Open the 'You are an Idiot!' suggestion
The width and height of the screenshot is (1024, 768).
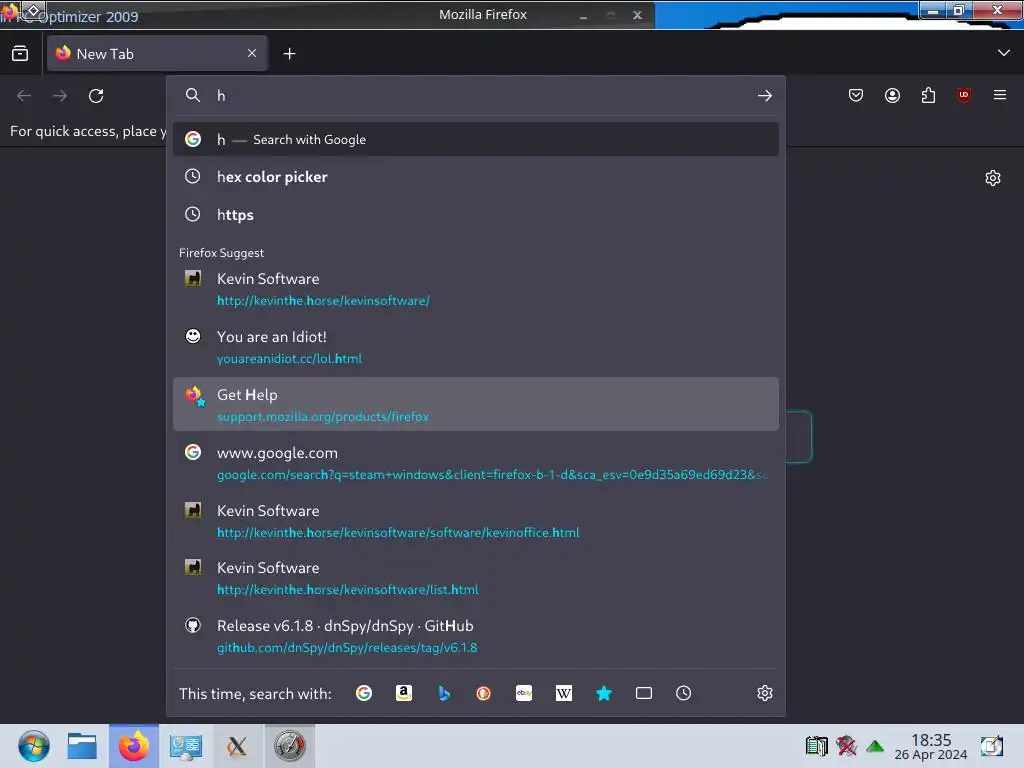(475, 347)
